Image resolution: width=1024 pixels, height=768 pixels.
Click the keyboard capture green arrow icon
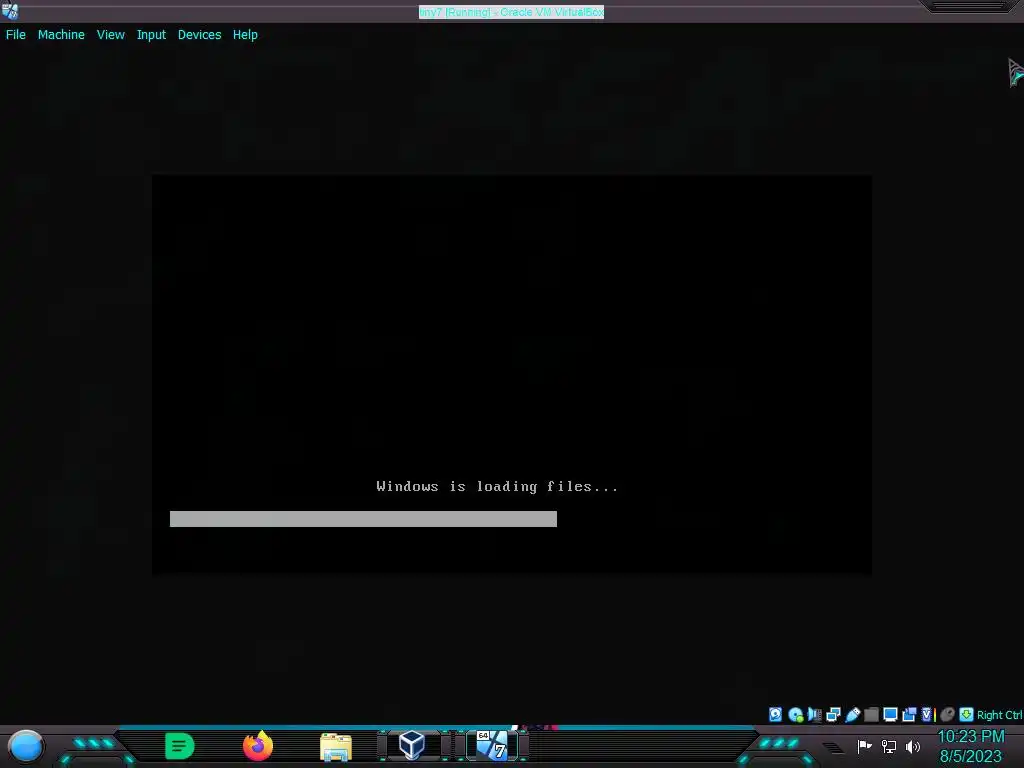(966, 714)
